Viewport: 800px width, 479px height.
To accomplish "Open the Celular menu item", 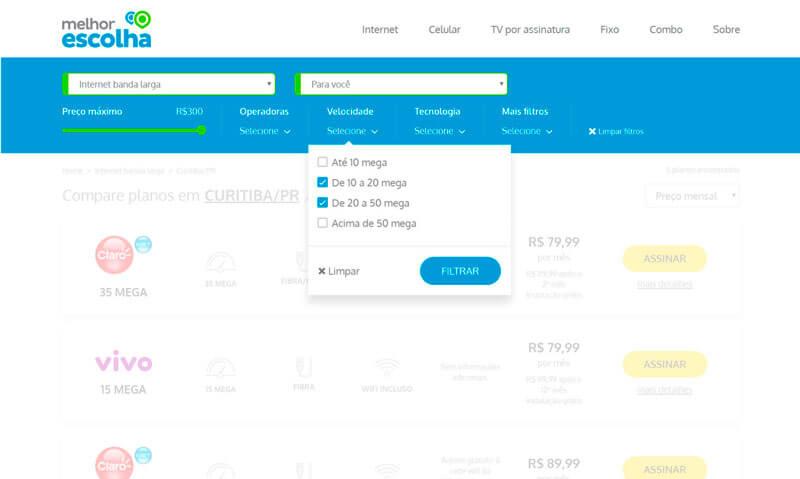I will coord(444,30).
